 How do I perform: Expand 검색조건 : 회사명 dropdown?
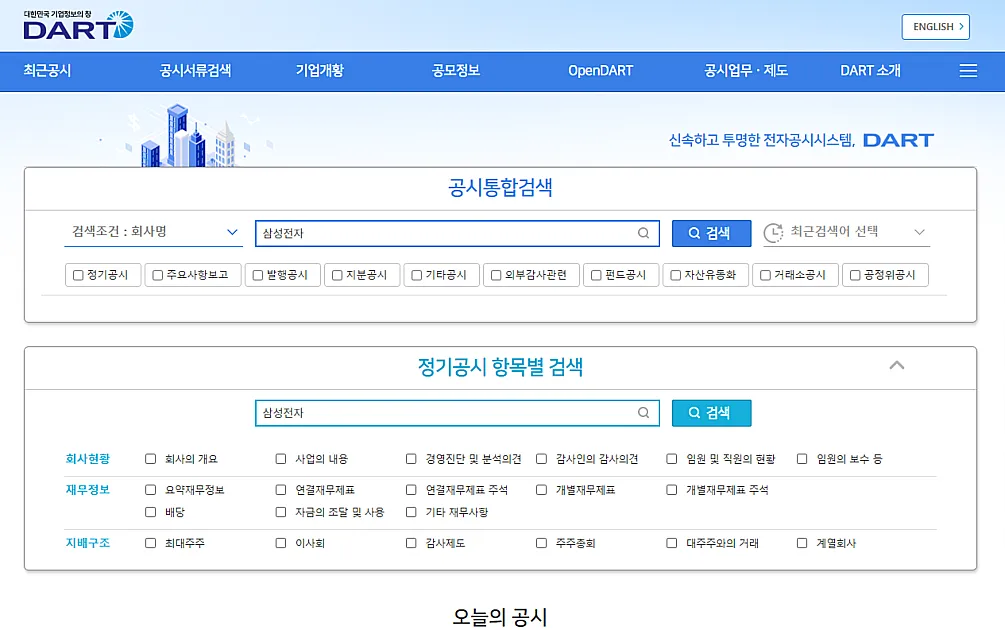[x=153, y=232]
